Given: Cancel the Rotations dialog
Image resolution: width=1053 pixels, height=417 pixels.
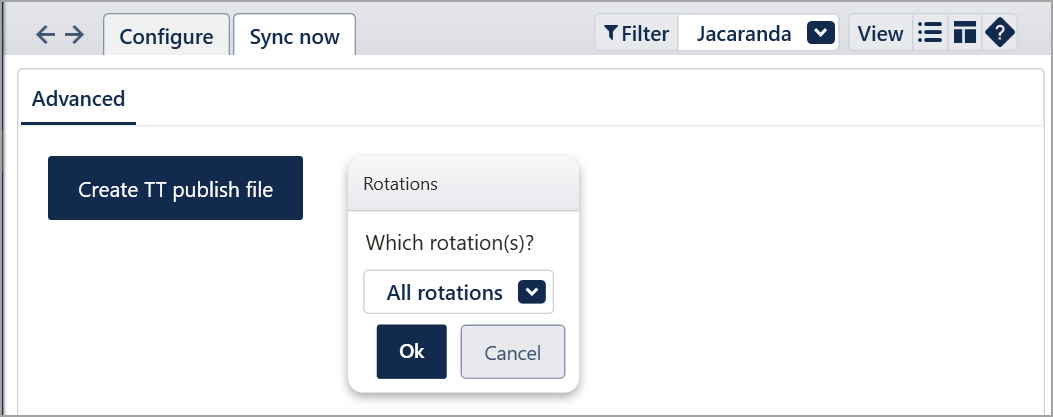Looking at the screenshot, I should [512, 352].
